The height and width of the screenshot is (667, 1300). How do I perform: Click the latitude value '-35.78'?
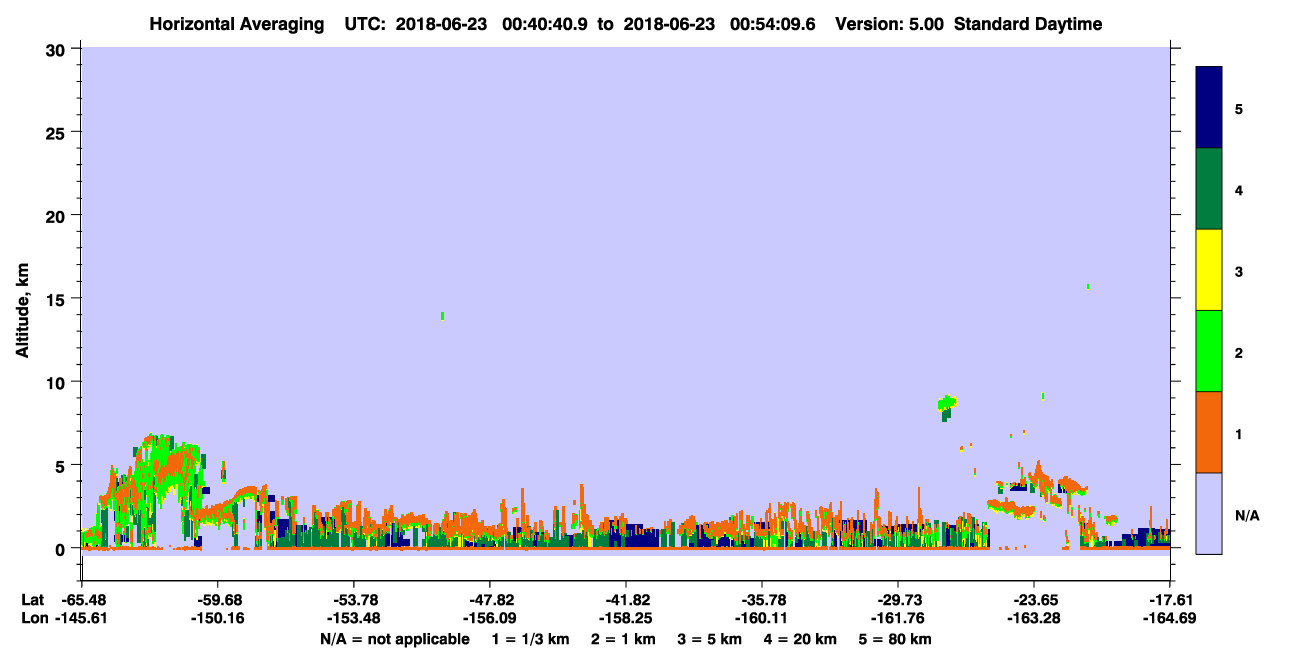(761, 600)
